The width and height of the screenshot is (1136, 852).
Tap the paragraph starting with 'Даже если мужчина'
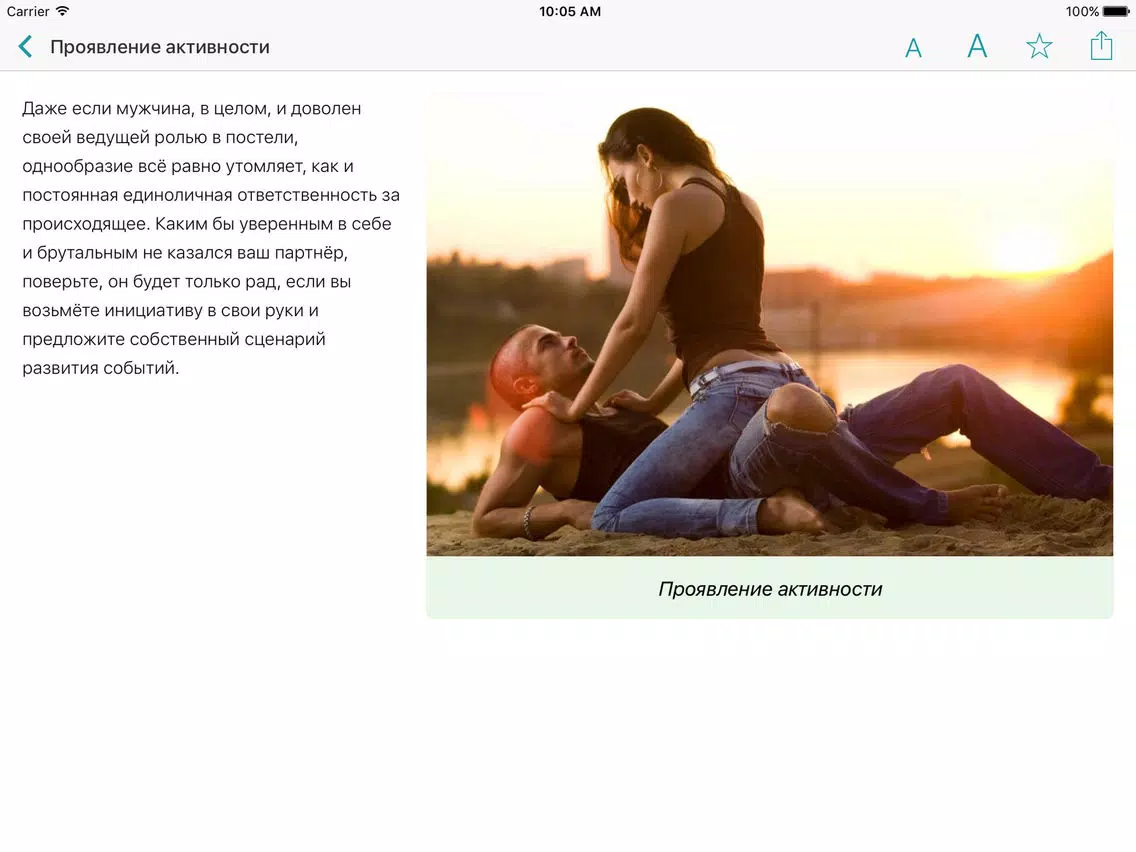coord(211,238)
